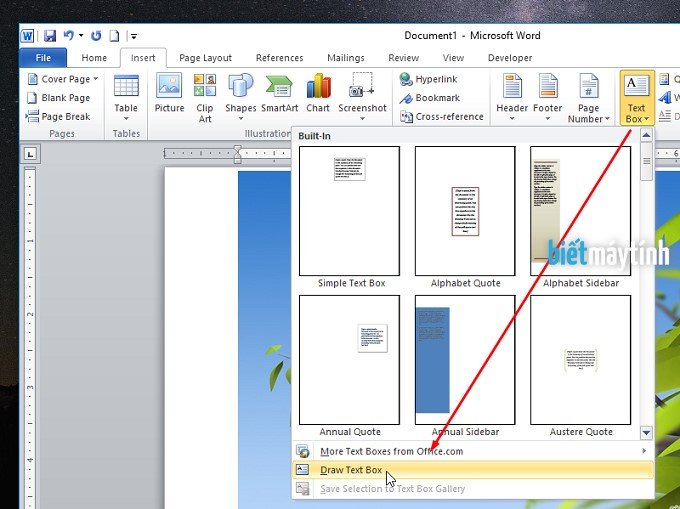This screenshot has height=509, width=680.
Task: Click the Word application icon in title bar
Action: [27, 36]
